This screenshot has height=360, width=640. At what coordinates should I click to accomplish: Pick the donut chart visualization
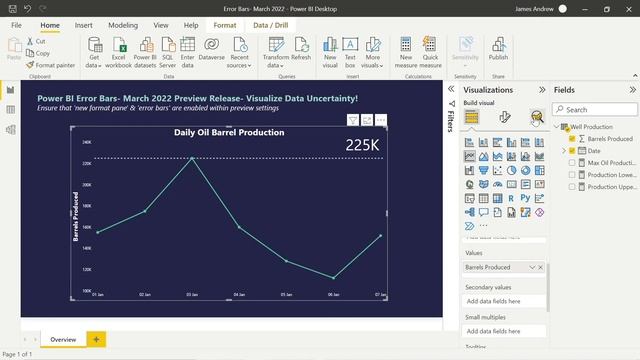pos(525,170)
